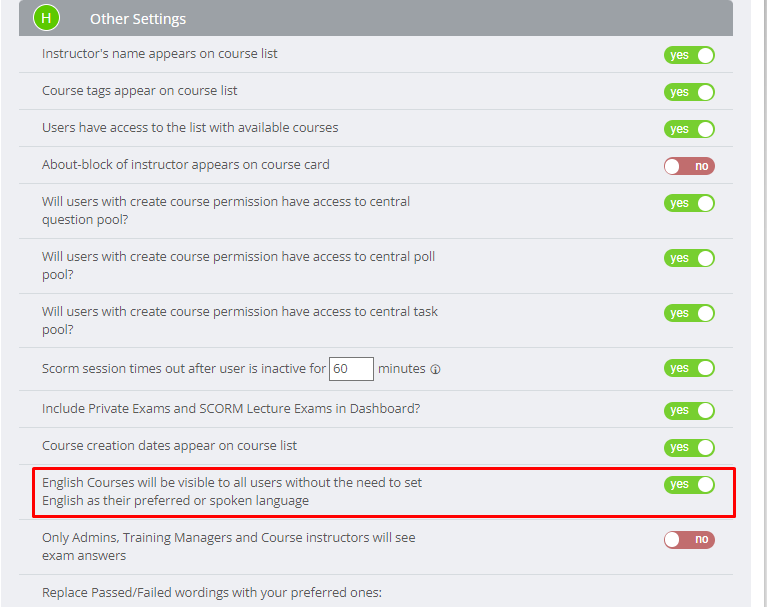The image size is (767, 607).
Task: Click the green H section icon
Action: click(x=46, y=18)
